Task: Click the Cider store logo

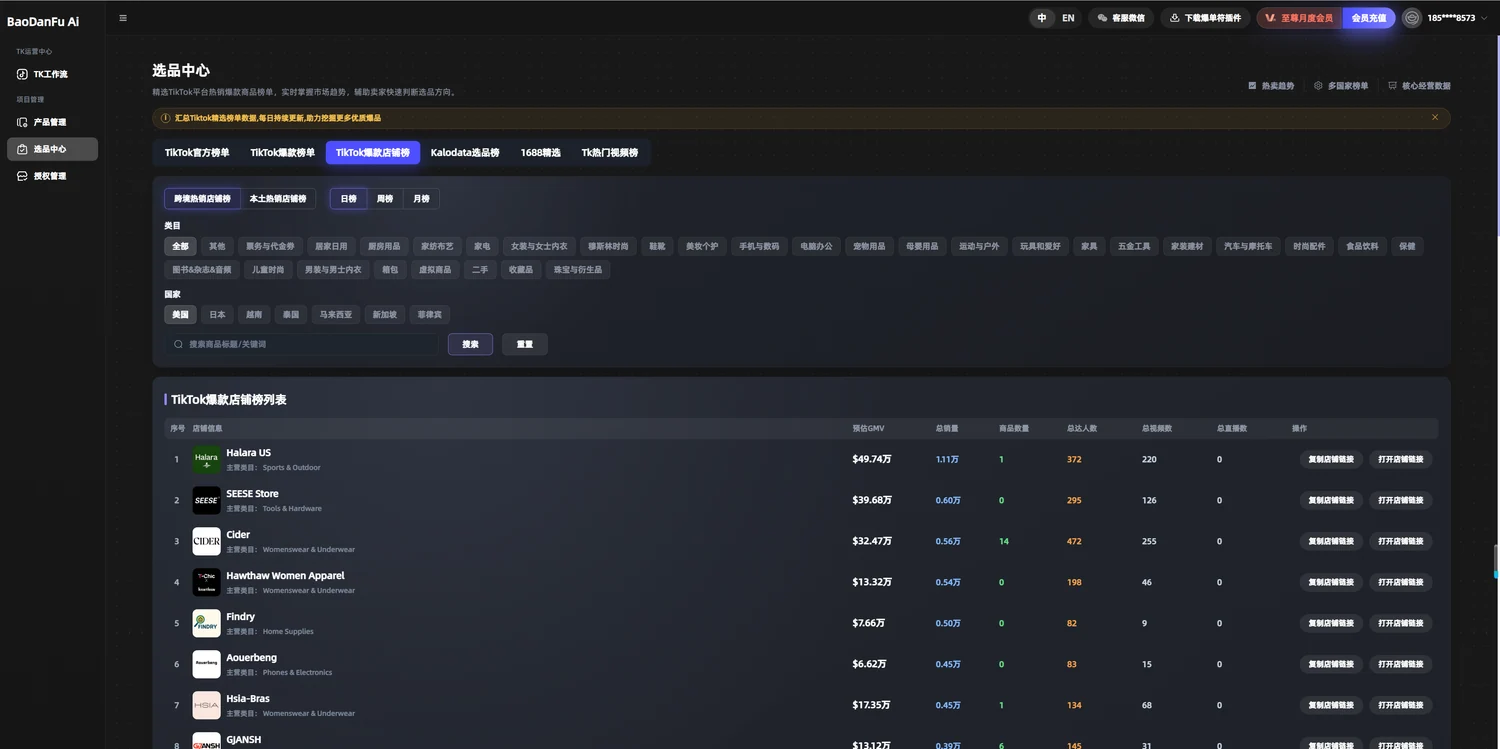Action: [x=207, y=541]
